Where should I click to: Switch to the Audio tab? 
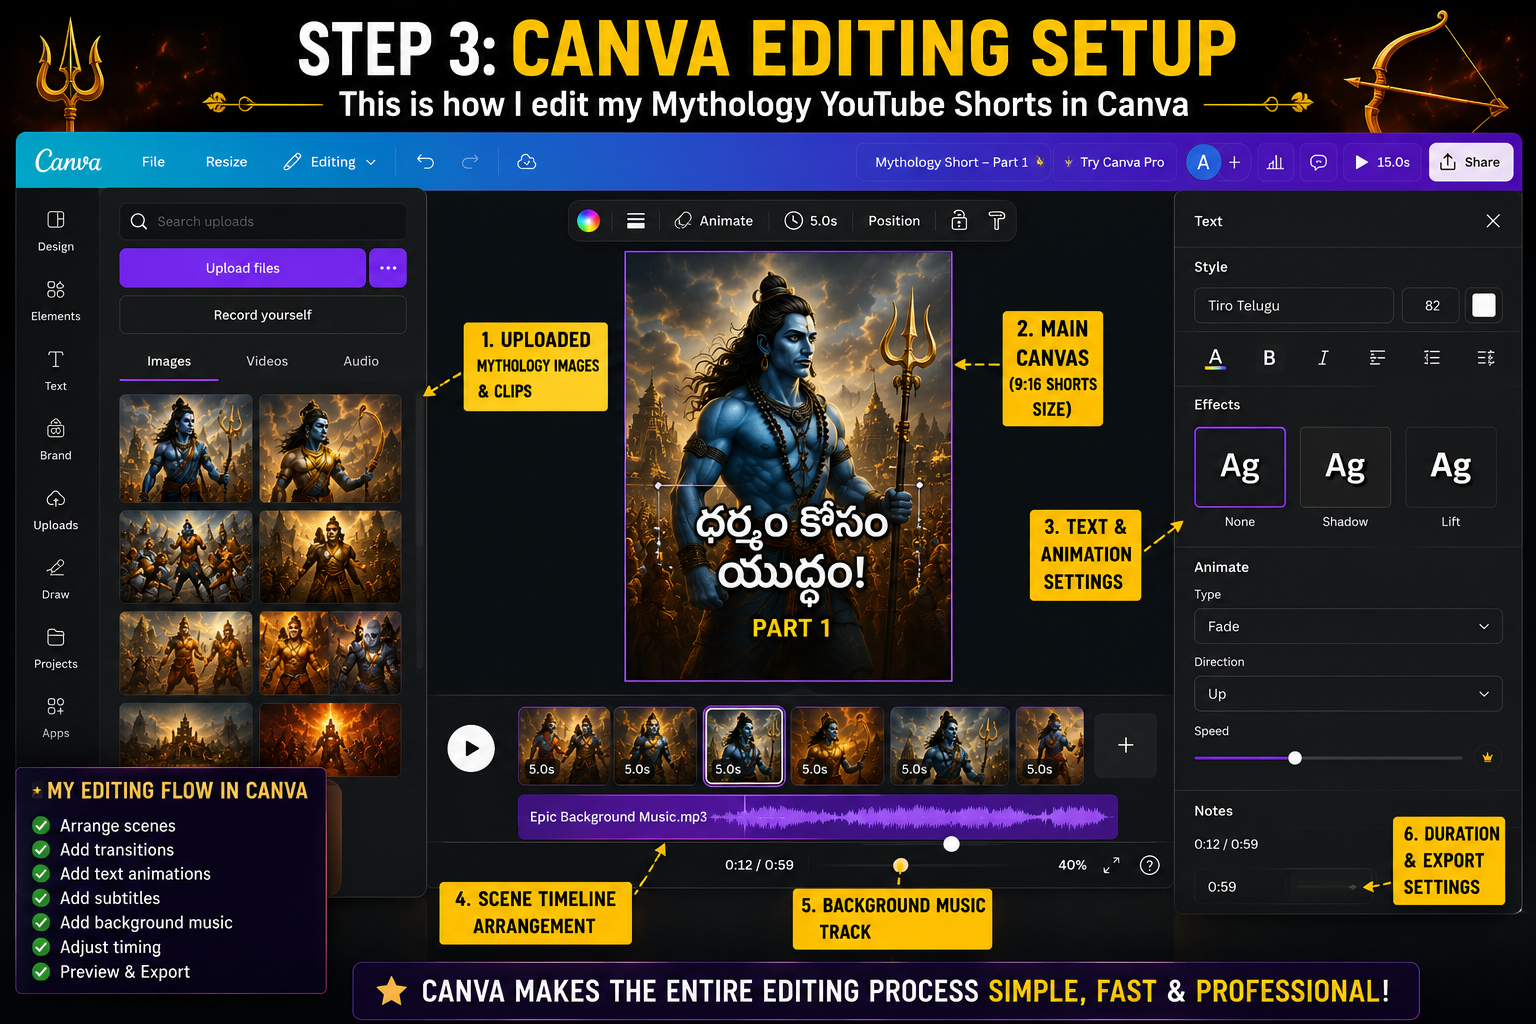click(361, 361)
